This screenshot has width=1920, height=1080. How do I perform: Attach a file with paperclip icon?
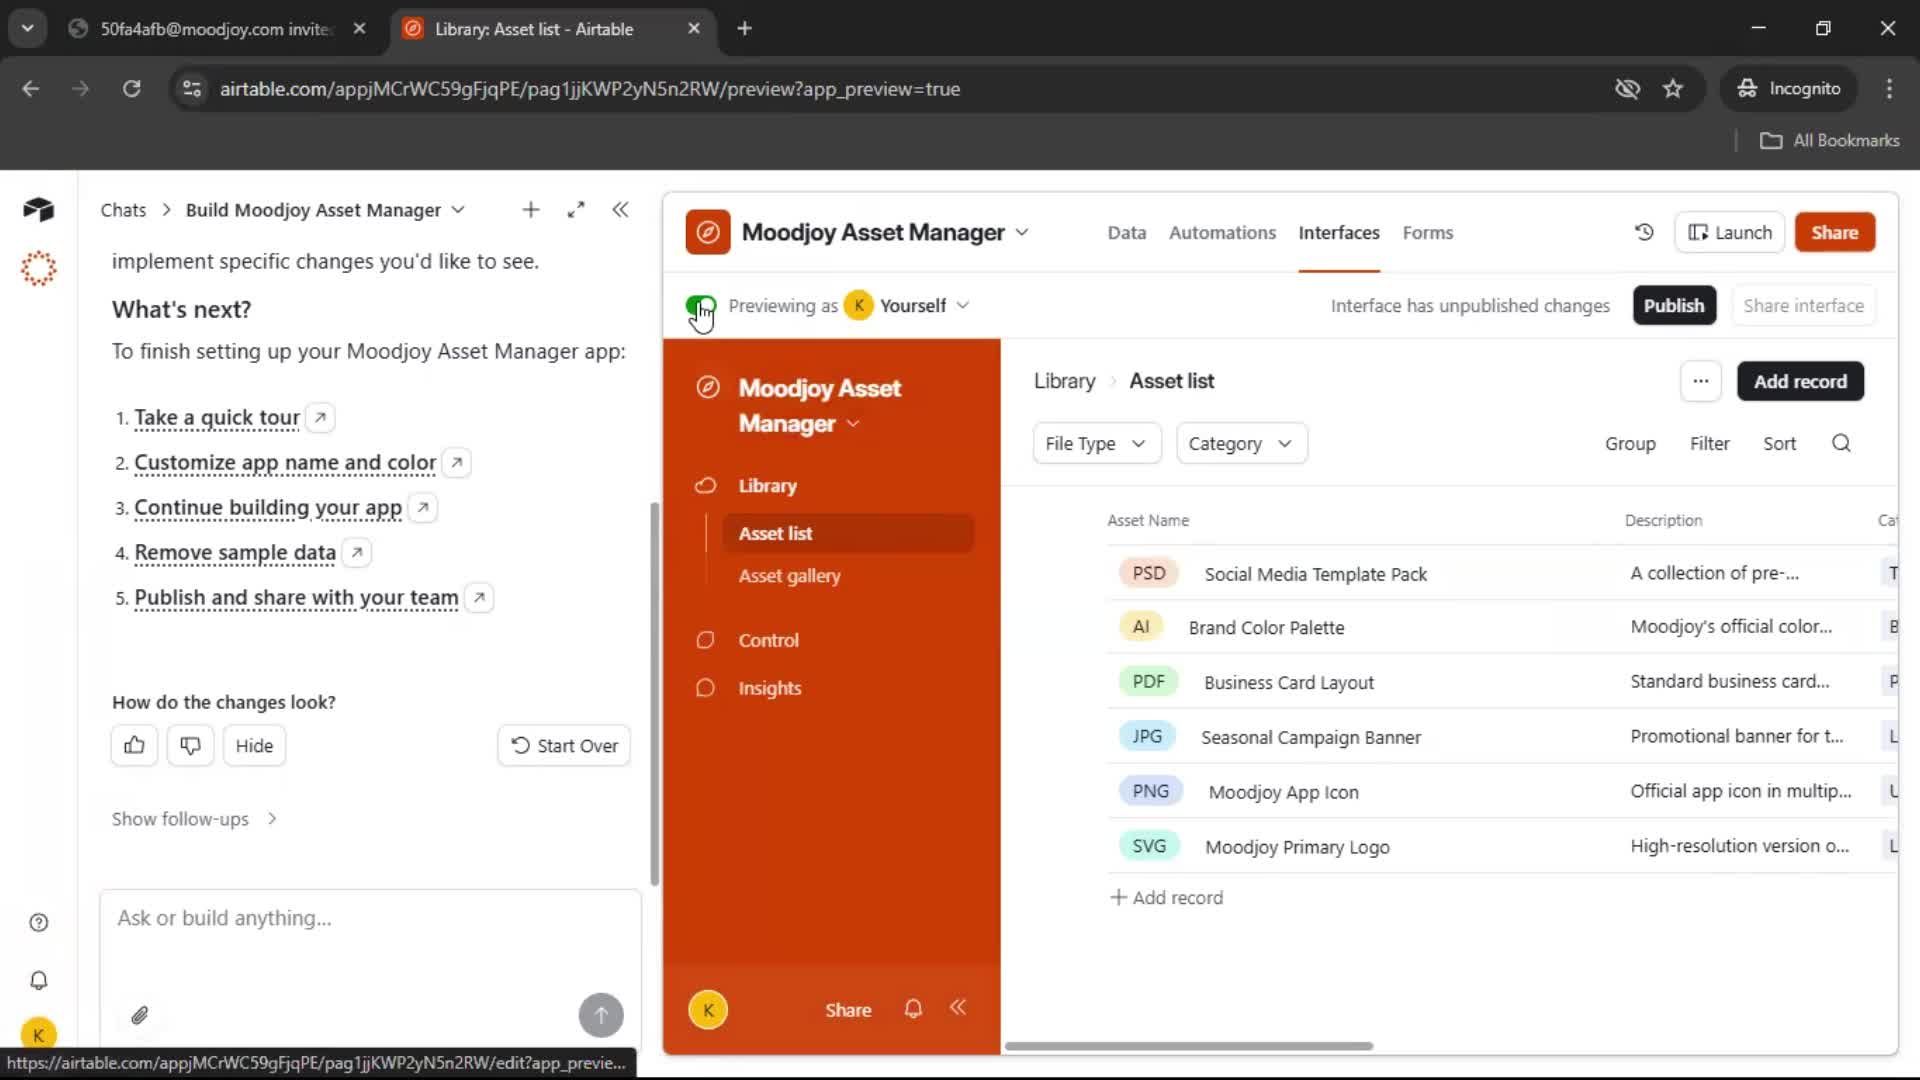(140, 1015)
